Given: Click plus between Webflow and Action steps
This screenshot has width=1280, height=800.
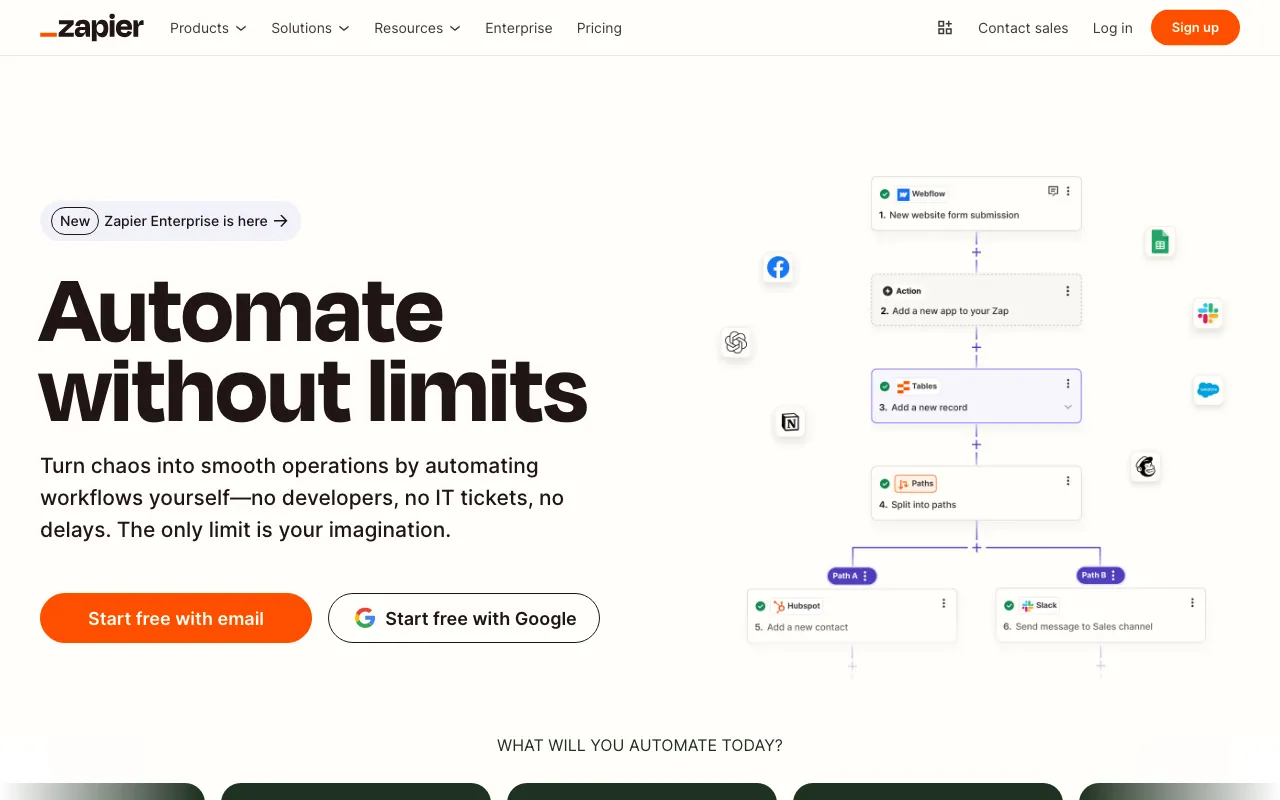Looking at the screenshot, I should 976,252.
